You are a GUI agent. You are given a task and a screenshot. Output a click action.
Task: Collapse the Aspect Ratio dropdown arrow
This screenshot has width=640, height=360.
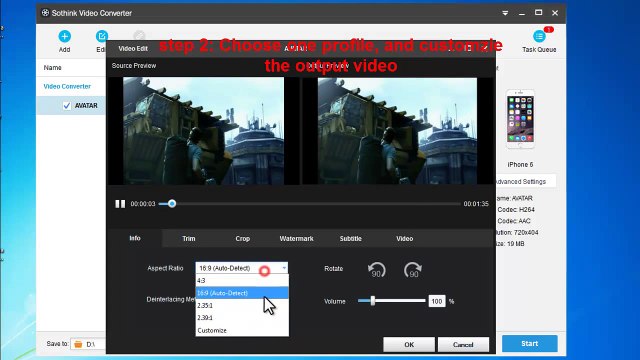[x=284, y=268]
